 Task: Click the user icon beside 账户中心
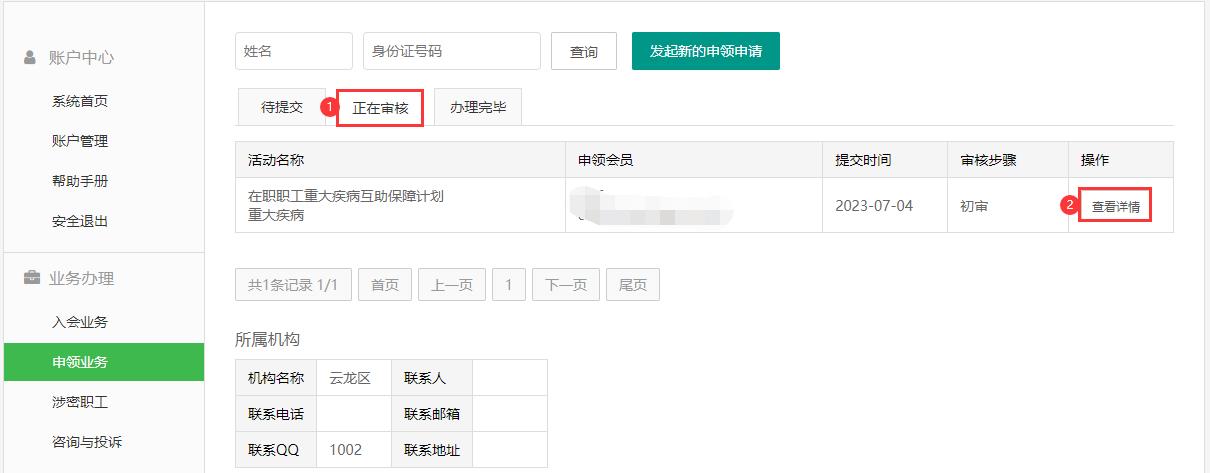coord(30,57)
